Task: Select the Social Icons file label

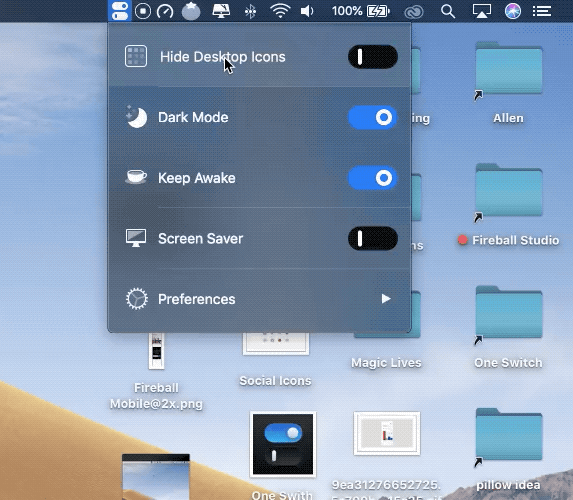Action: 276,381
